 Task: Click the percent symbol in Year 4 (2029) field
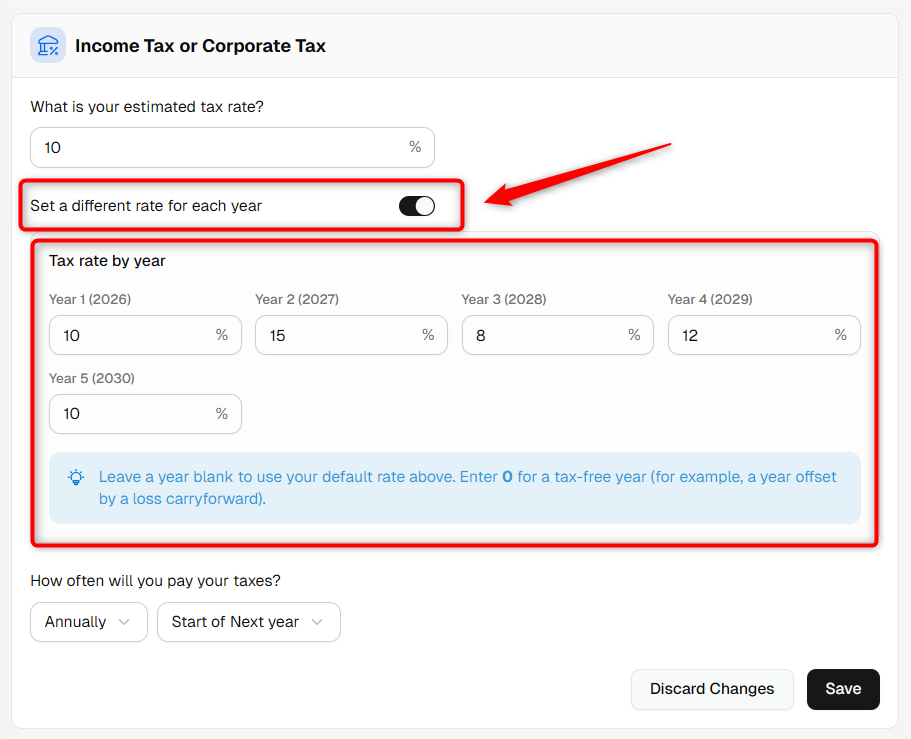pyautogui.click(x=840, y=335)
